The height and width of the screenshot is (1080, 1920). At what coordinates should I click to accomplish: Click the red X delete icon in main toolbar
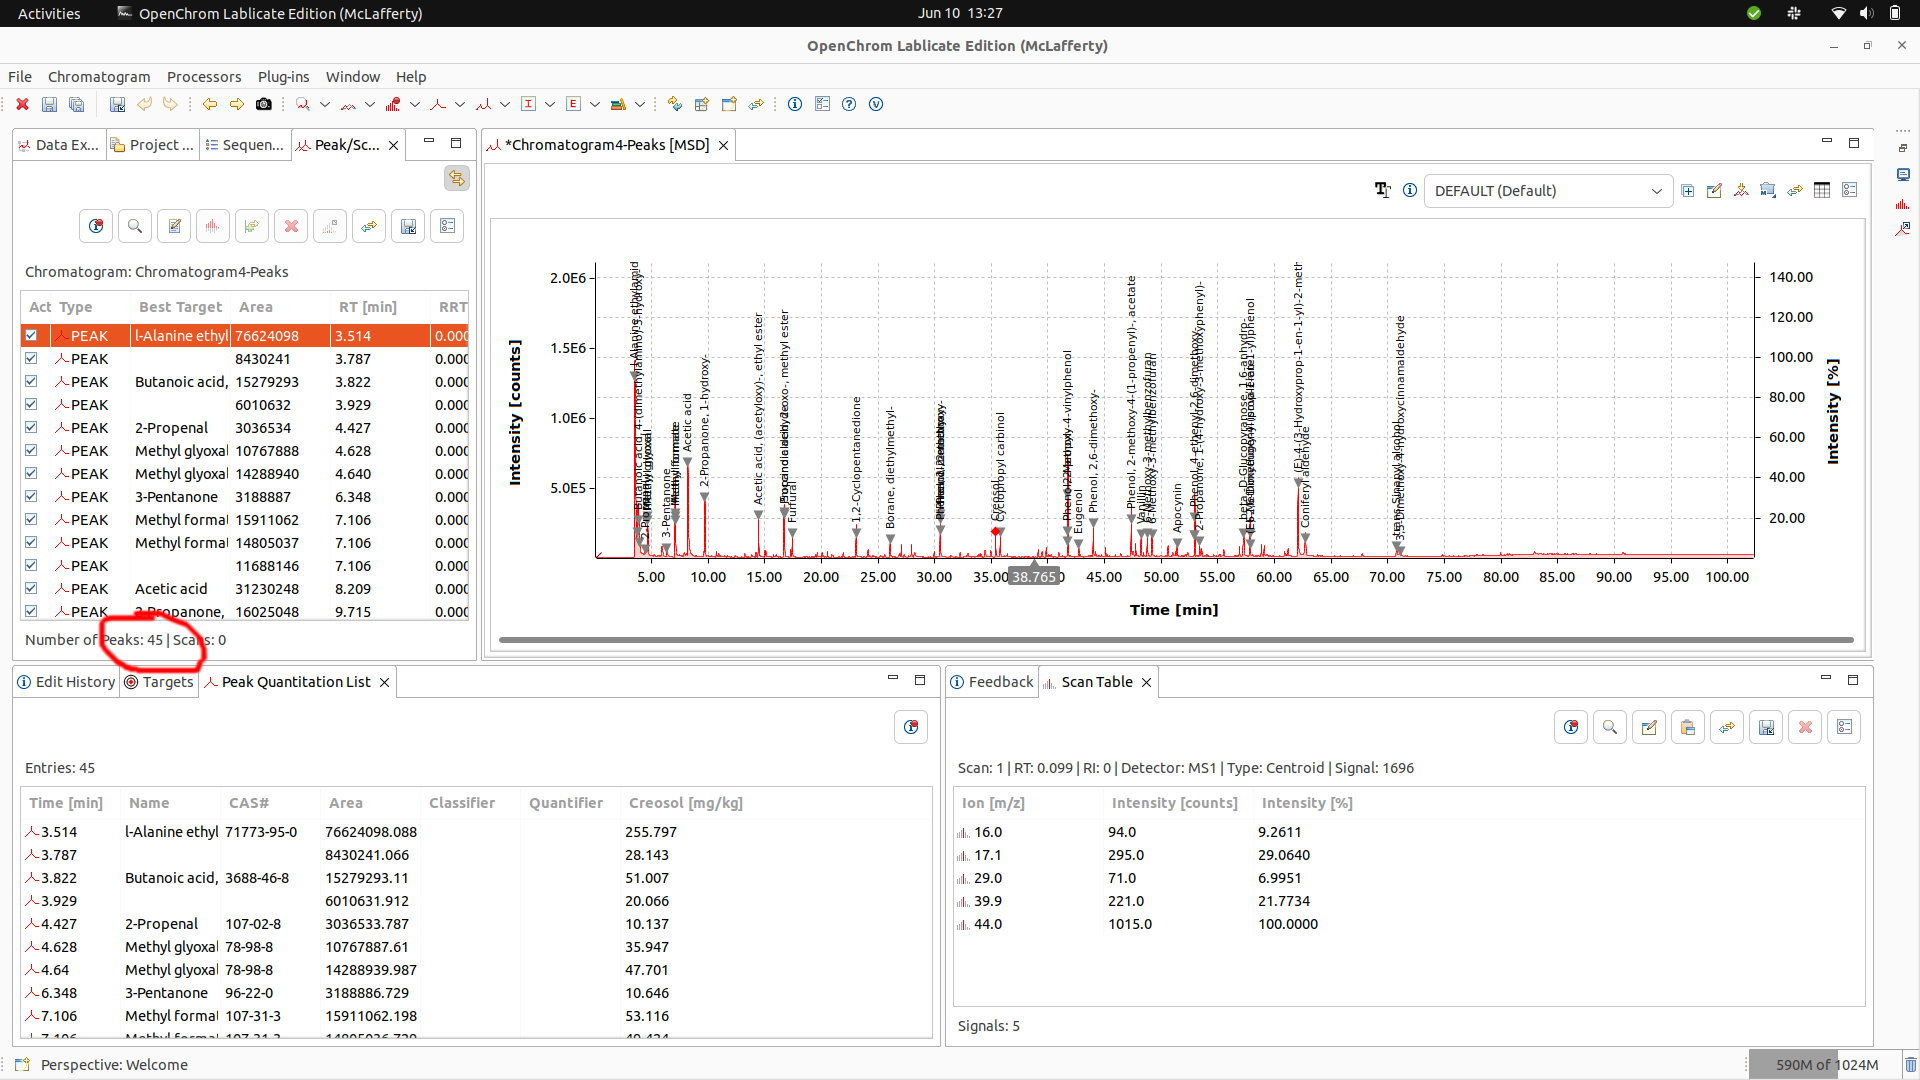[22, 104]
